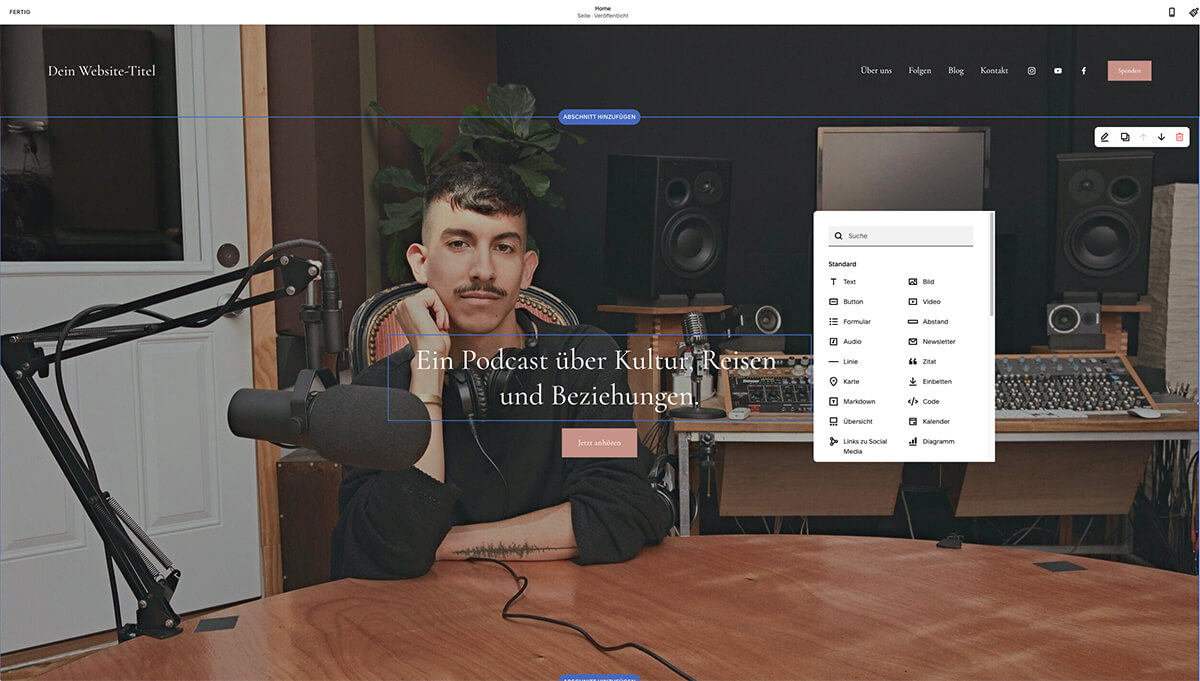Open the Blog navigation link

pyautogui.click(x=956, y=71)
